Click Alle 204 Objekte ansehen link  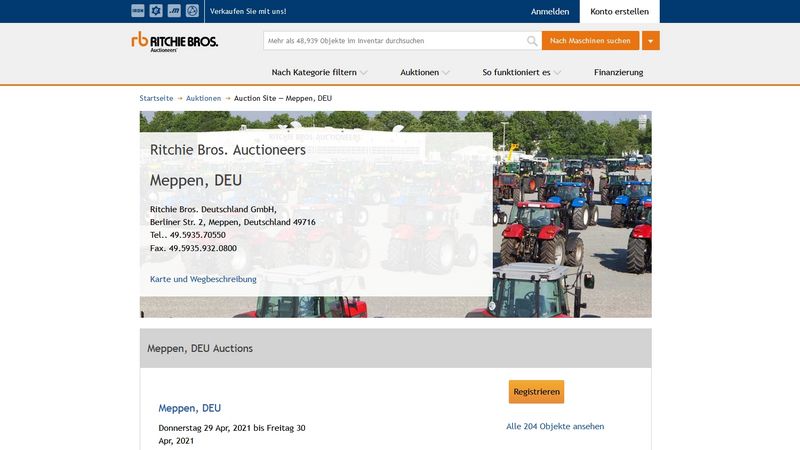(555, 426)
